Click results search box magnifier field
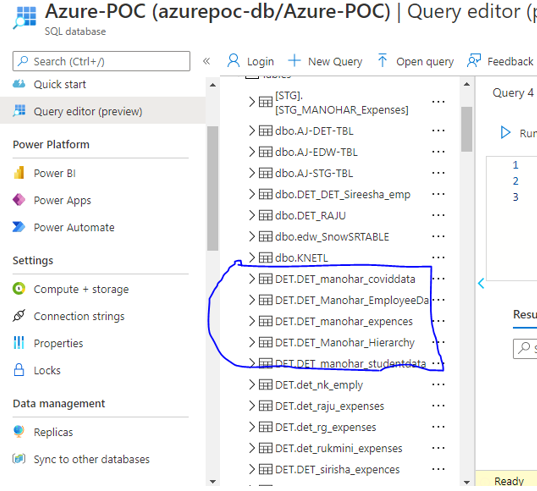Viewport: 537px width, 491px height. (x=525, y=349)
